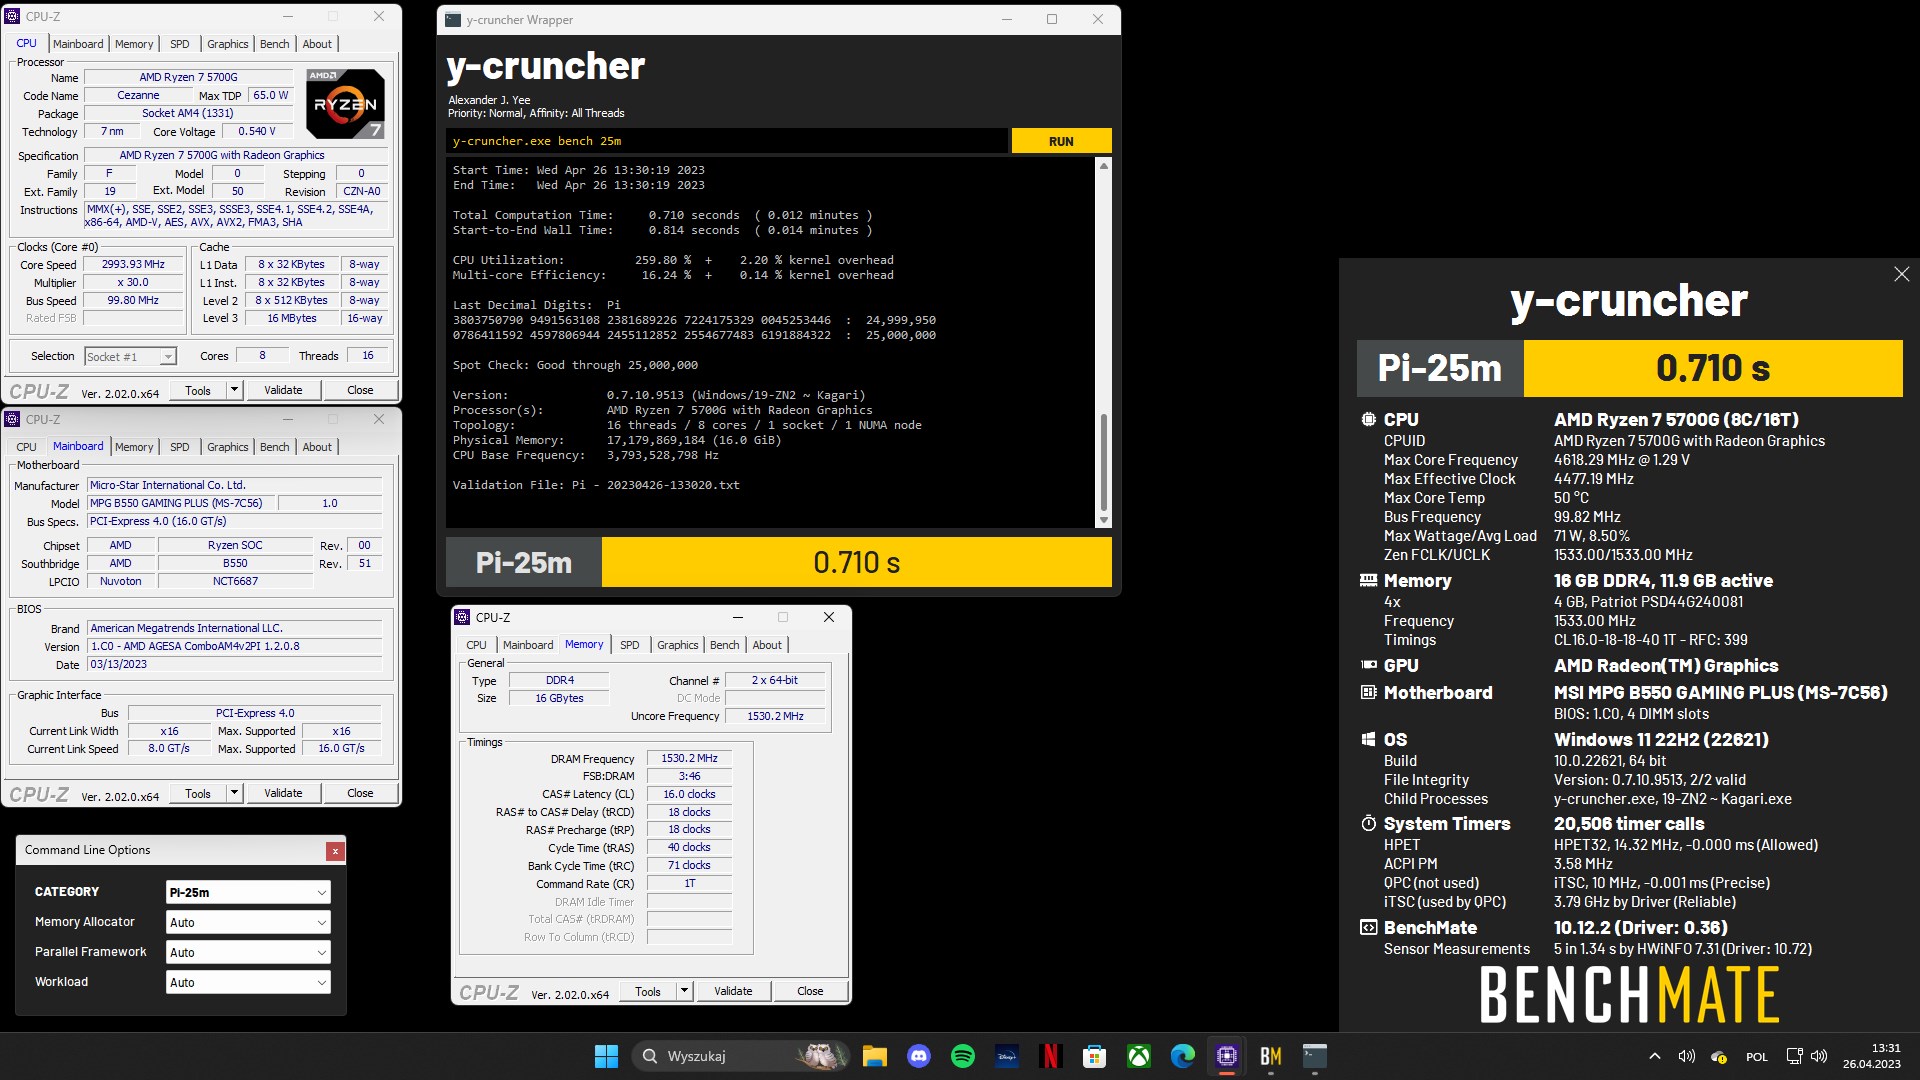Click Validate in the top CPU-Z window
This screenshot has width=1920, height=1080.
click(x=283, y=390)
